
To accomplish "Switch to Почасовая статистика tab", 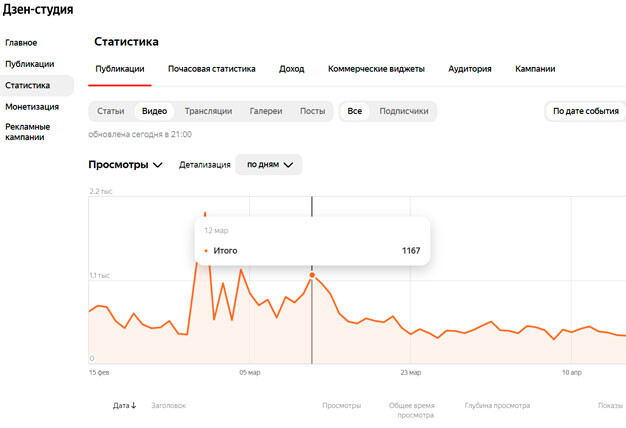I will pos(211,69).
